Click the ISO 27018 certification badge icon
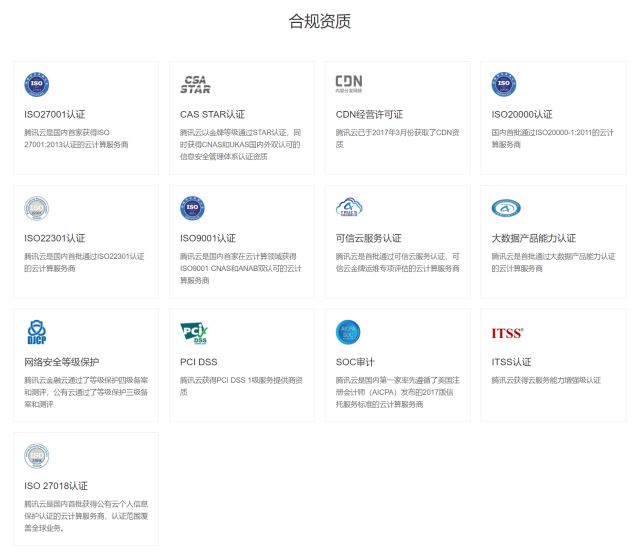Image resolution: width=640 pixels, height=558 pixels. click(37, 456)
